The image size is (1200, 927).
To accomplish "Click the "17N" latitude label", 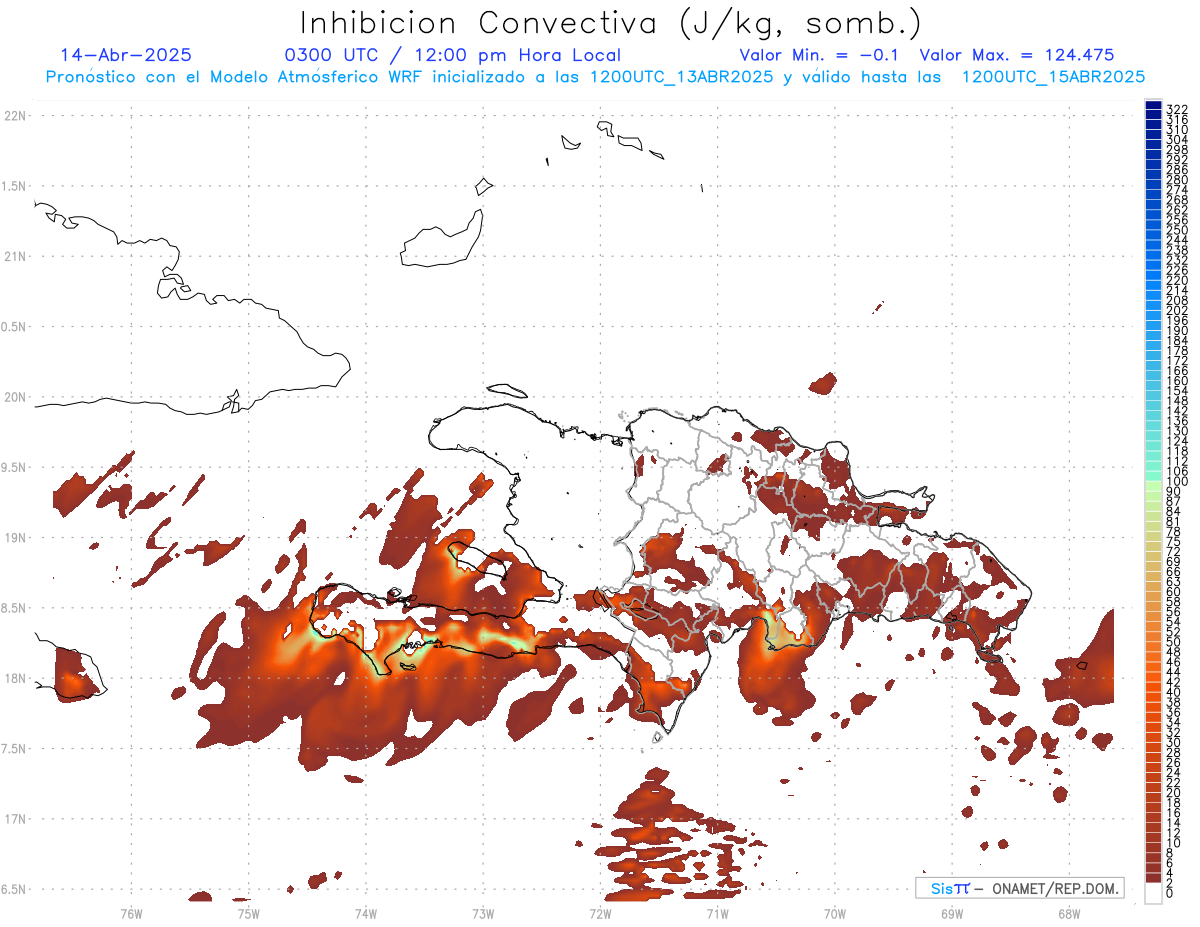I will point(14,819).
